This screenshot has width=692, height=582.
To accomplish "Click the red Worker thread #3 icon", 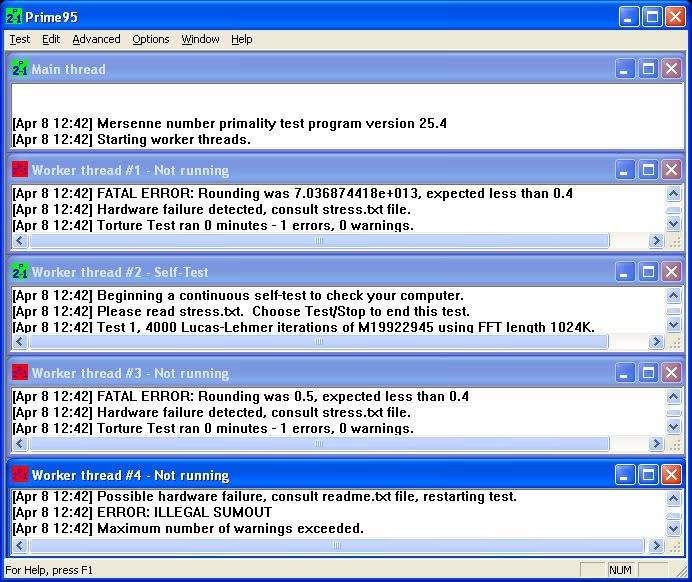I will (x=20, y=373).
